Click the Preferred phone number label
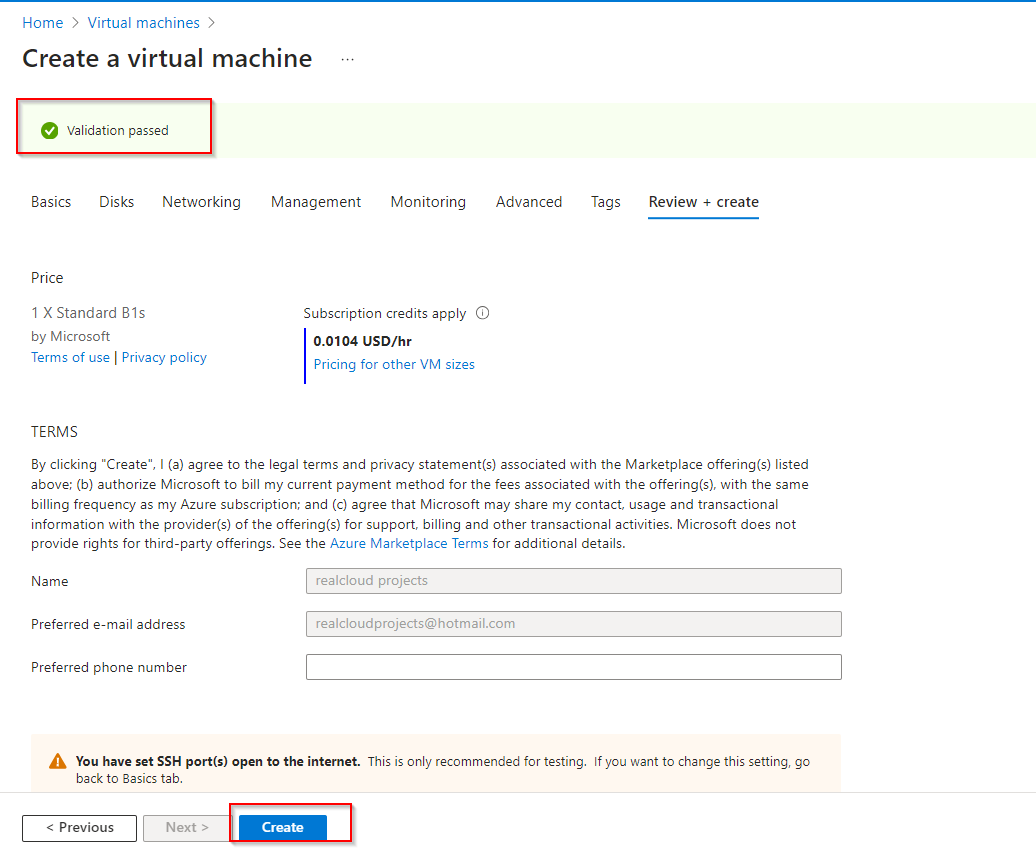The width and height of the screenshot is (1036, 859). coord(109,667)
